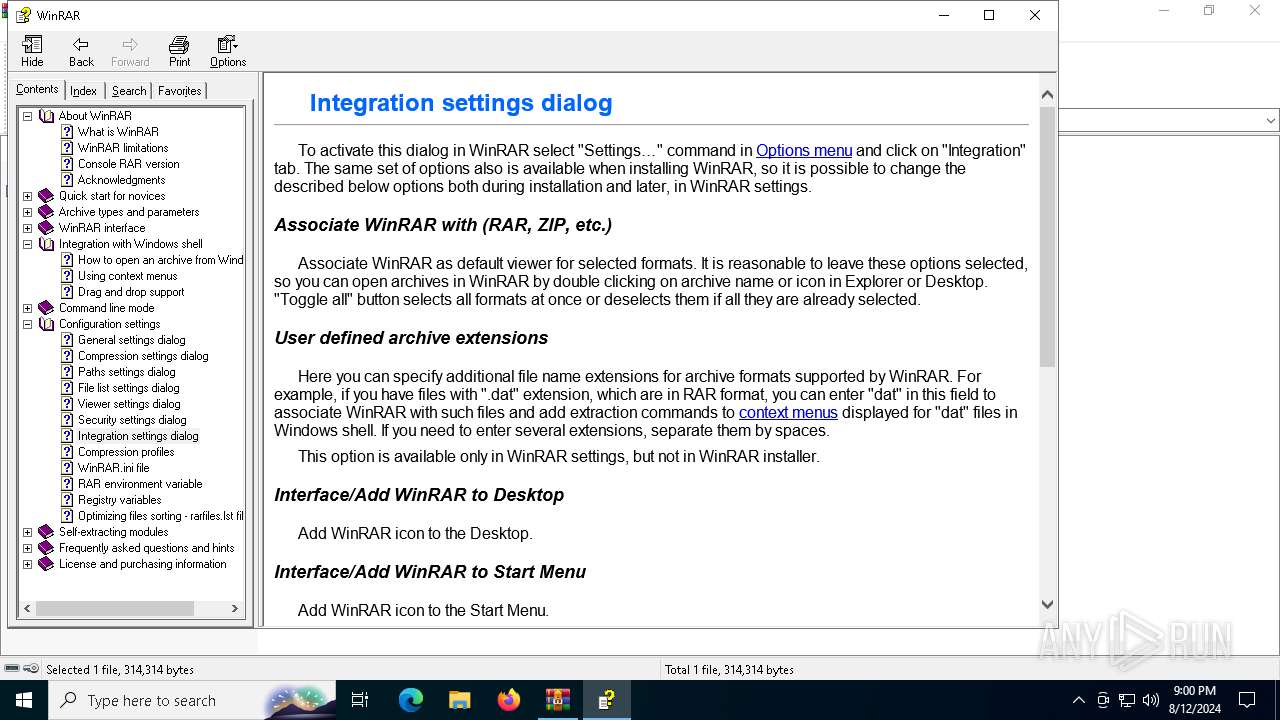Click the Windows Start button
1280x720 pixels.
tap(24, 700)
